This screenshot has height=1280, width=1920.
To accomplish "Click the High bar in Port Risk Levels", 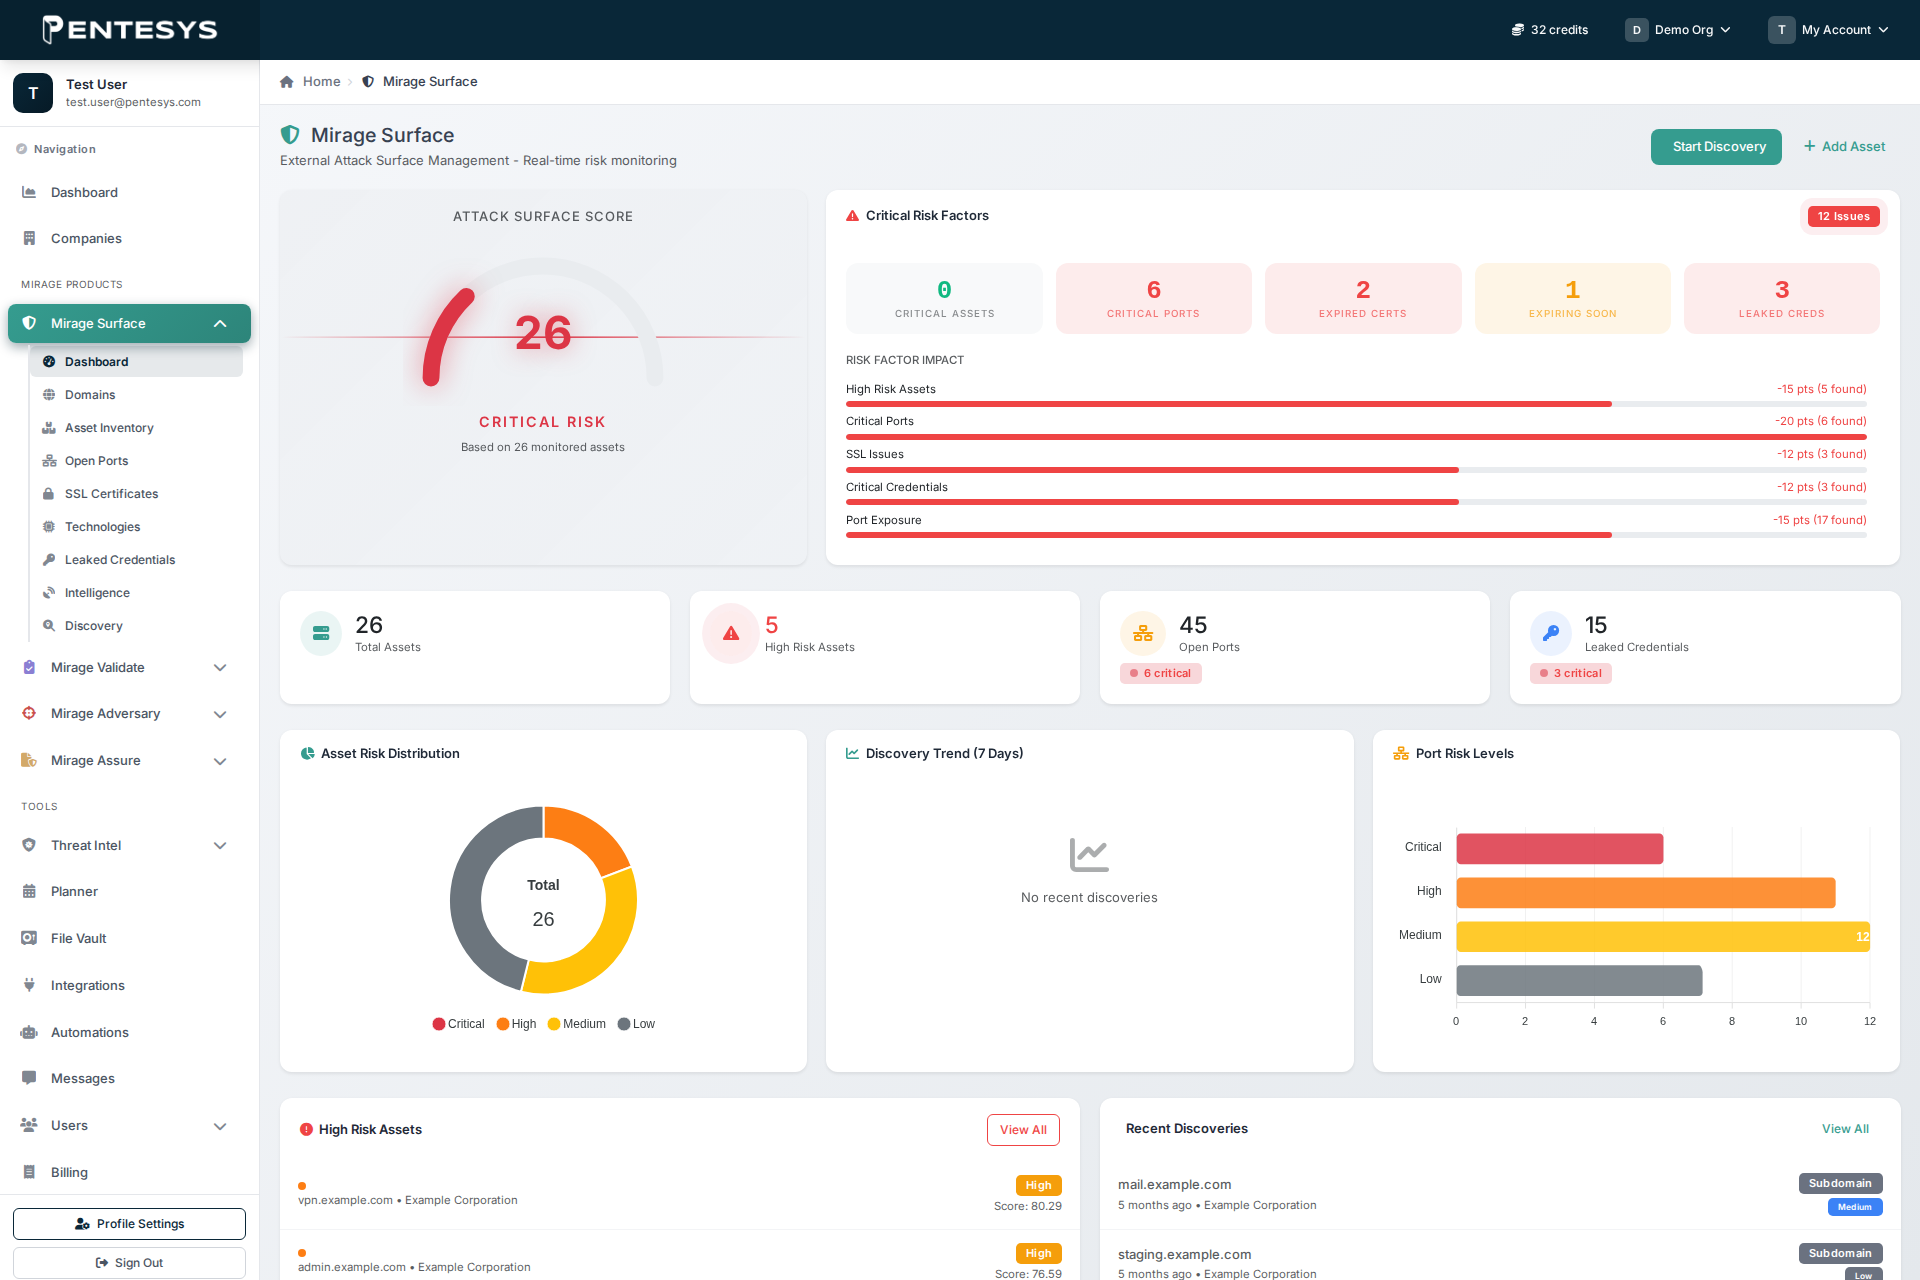I will click(x=1646, y=892).
